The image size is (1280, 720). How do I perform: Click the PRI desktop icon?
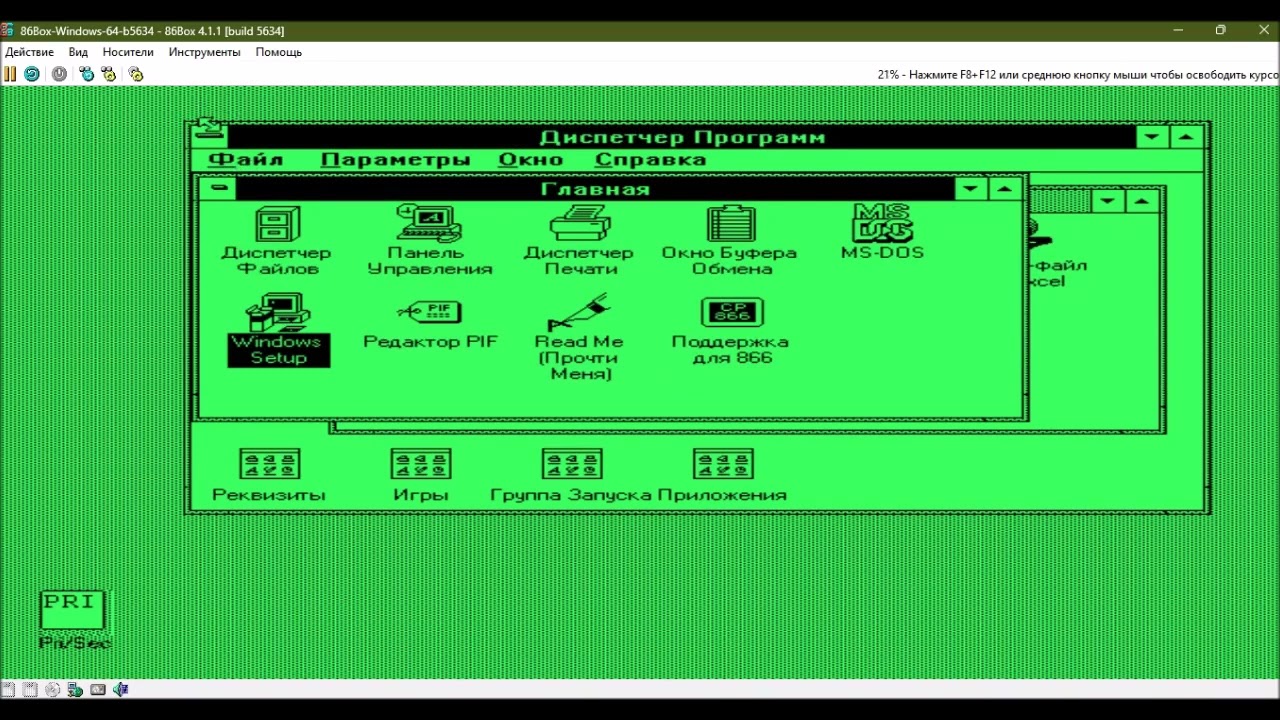click(x=74, y=620)
